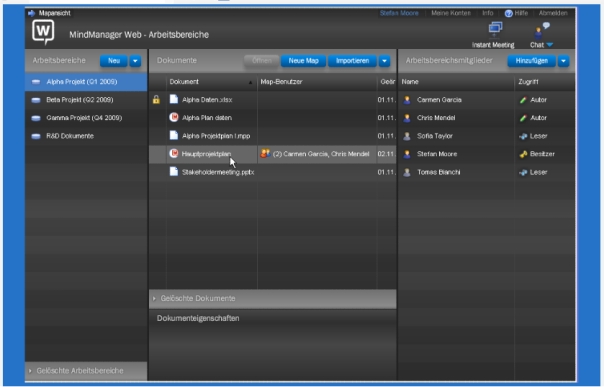Click Abmelden in the top bar
604x387 pixels.
553,13
